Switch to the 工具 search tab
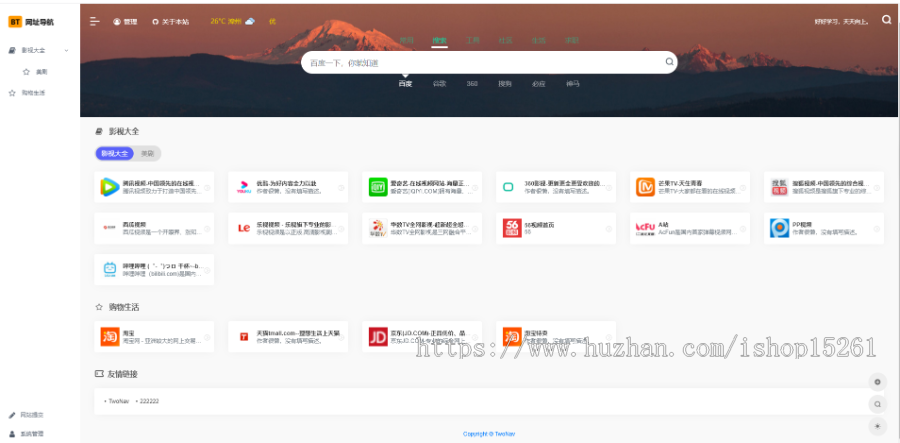The image size is (900, 443). coord(472,41)
